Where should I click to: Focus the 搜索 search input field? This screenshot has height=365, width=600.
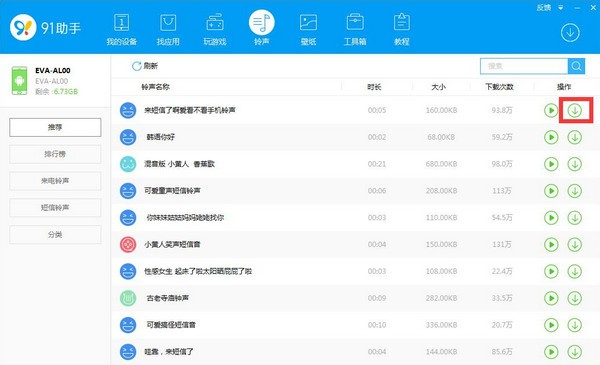click(524, 66)
